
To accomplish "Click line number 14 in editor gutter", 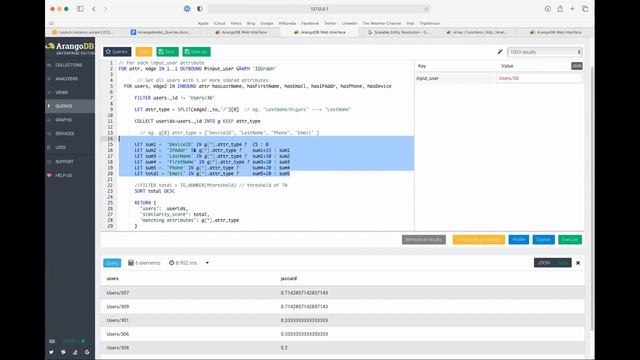I will pos(110,138).
